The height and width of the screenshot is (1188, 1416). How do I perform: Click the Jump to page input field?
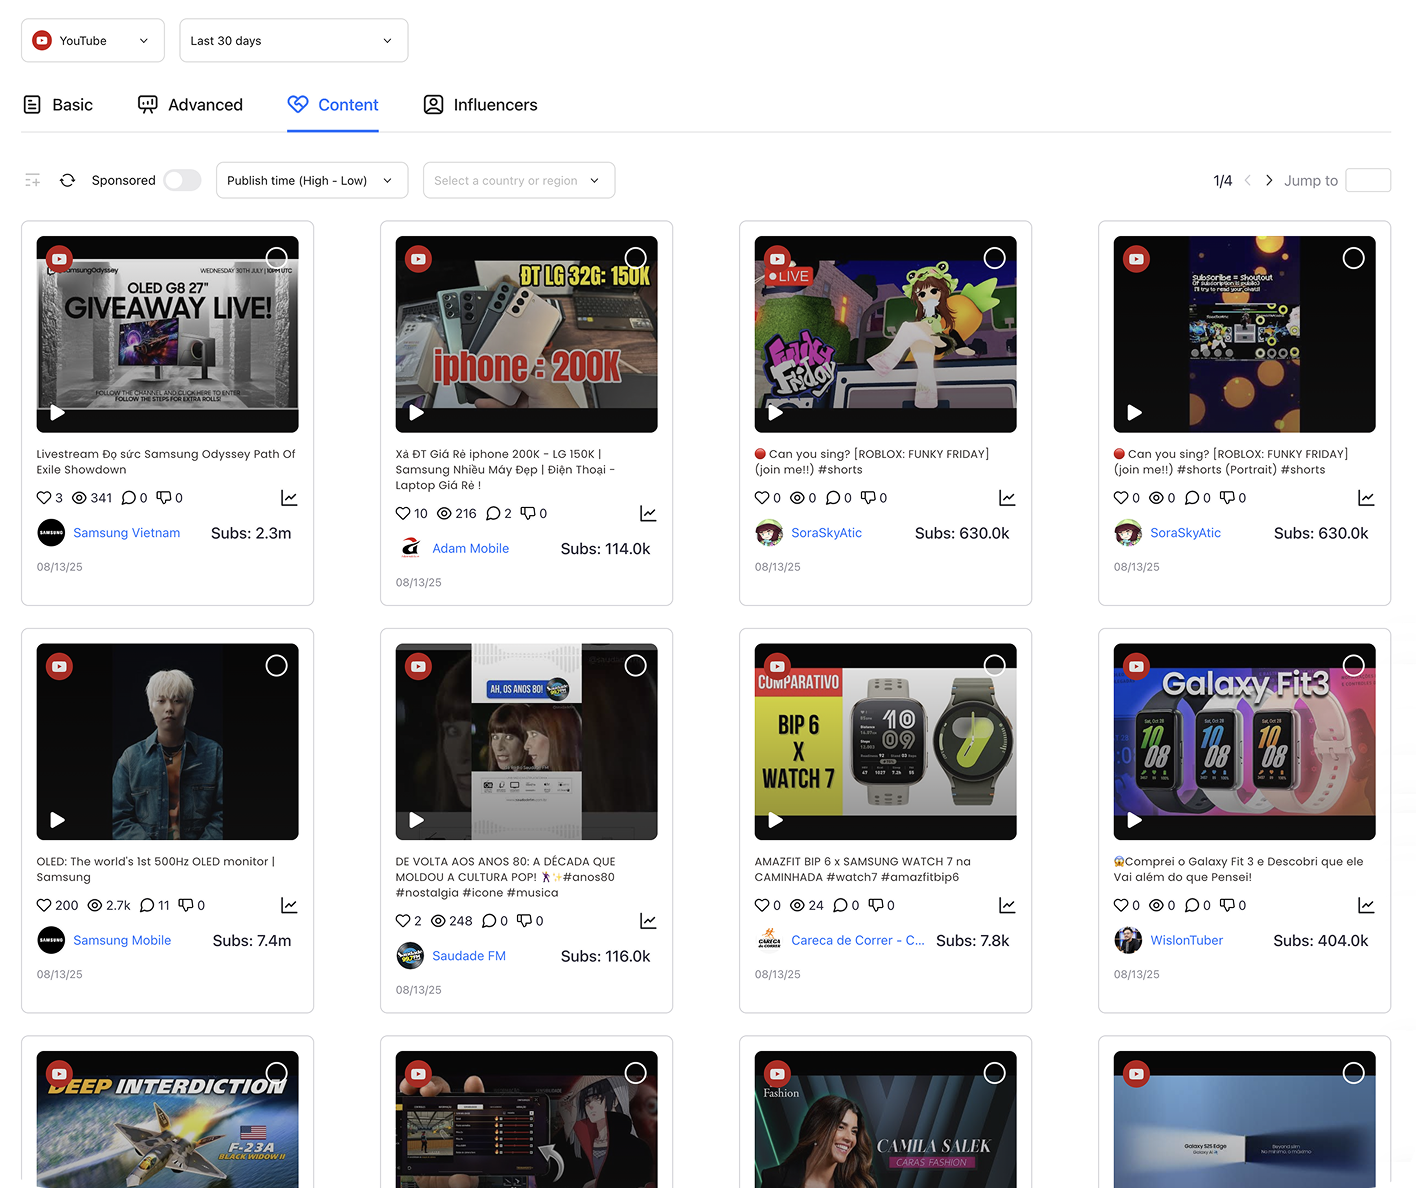point(1368,180)
